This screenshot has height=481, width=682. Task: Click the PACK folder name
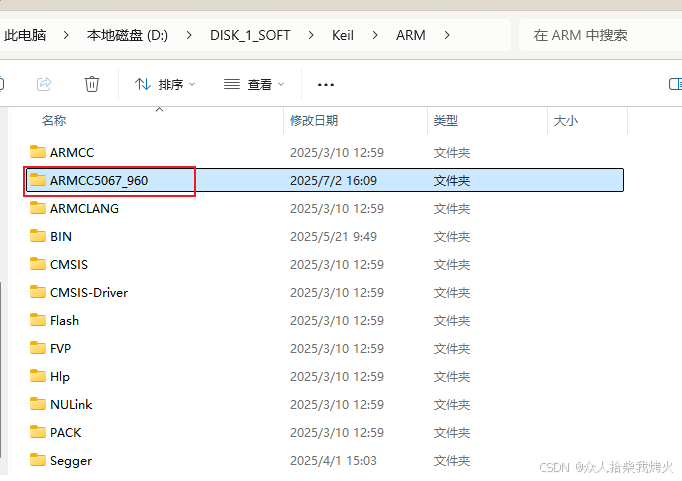coord(66,432)
